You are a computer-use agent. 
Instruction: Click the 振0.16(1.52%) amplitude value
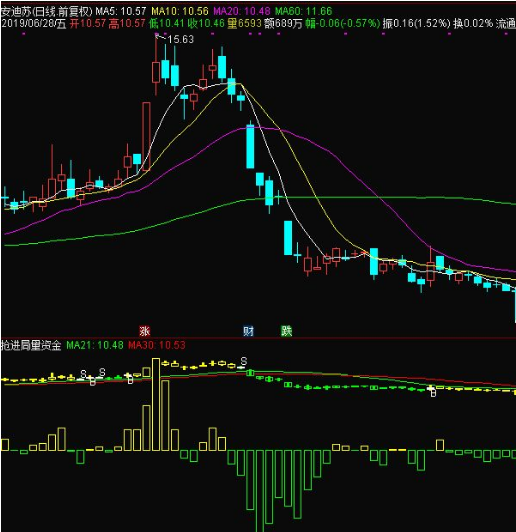point(417,24)
